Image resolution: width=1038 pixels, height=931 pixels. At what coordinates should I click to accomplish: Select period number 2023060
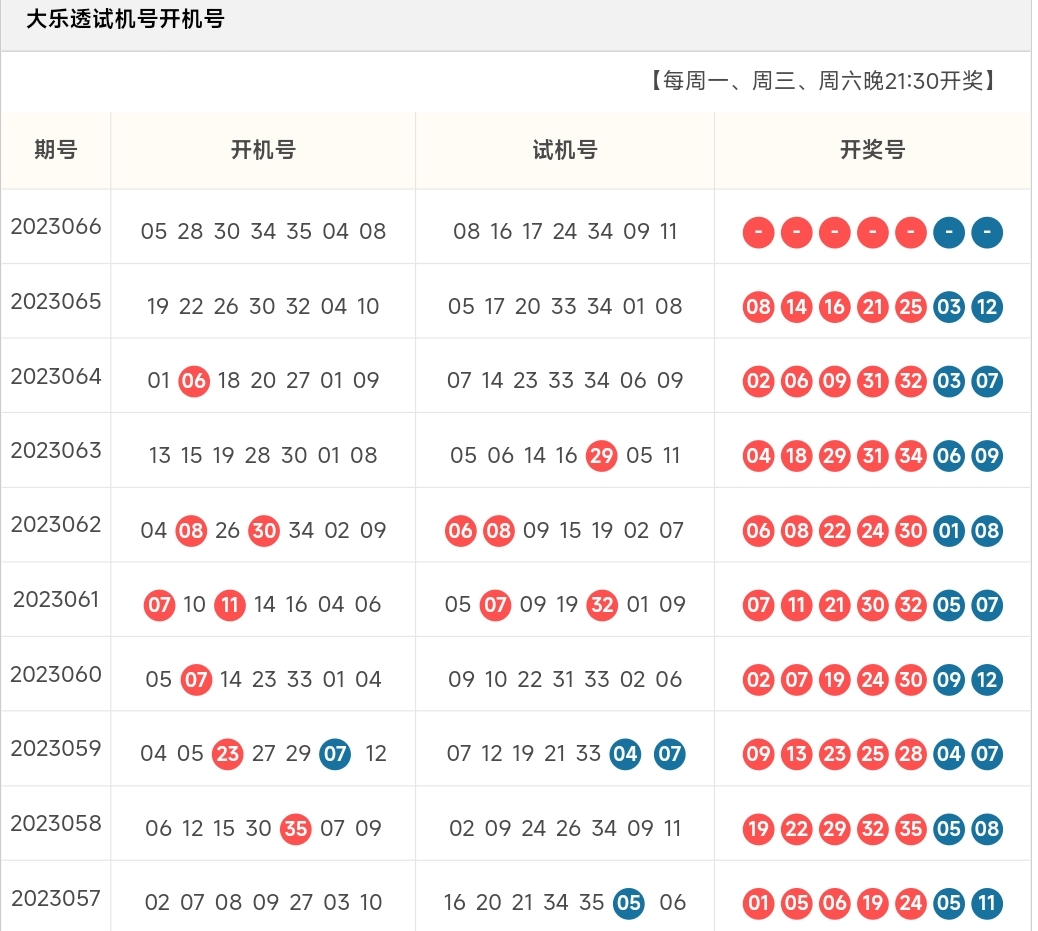tap(56, 674)
